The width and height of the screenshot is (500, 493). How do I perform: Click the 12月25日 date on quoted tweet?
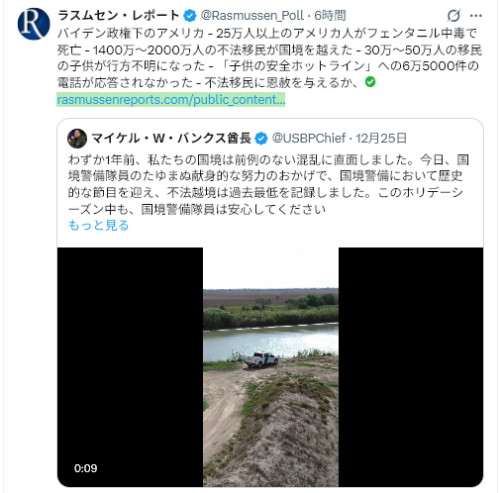click(x=381, y=138)
